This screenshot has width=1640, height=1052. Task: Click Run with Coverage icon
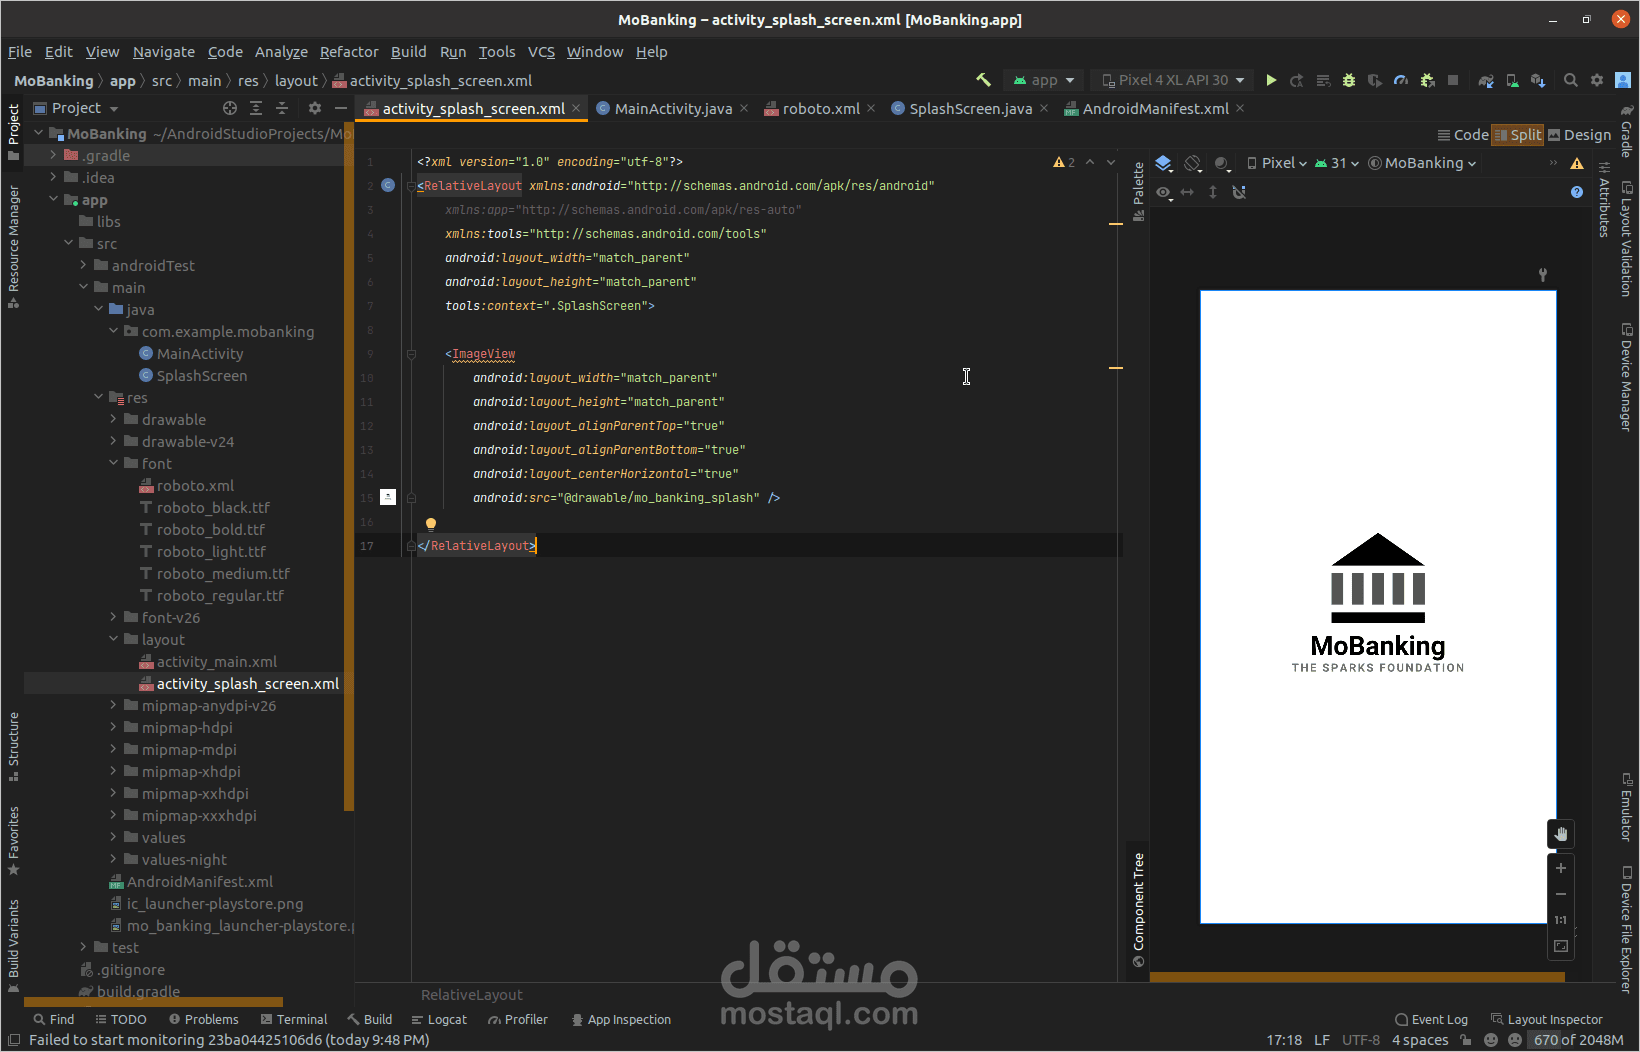(x=1375, y=80)
